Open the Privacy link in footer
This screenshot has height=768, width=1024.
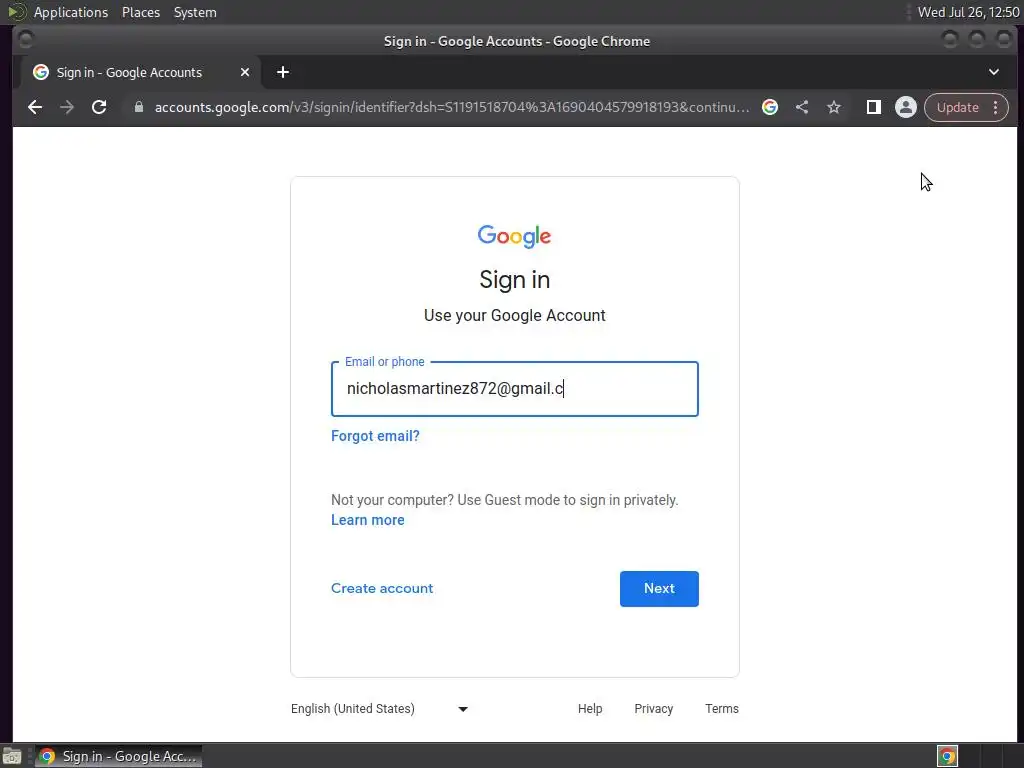pyautogui.click(x=654, y=709)
